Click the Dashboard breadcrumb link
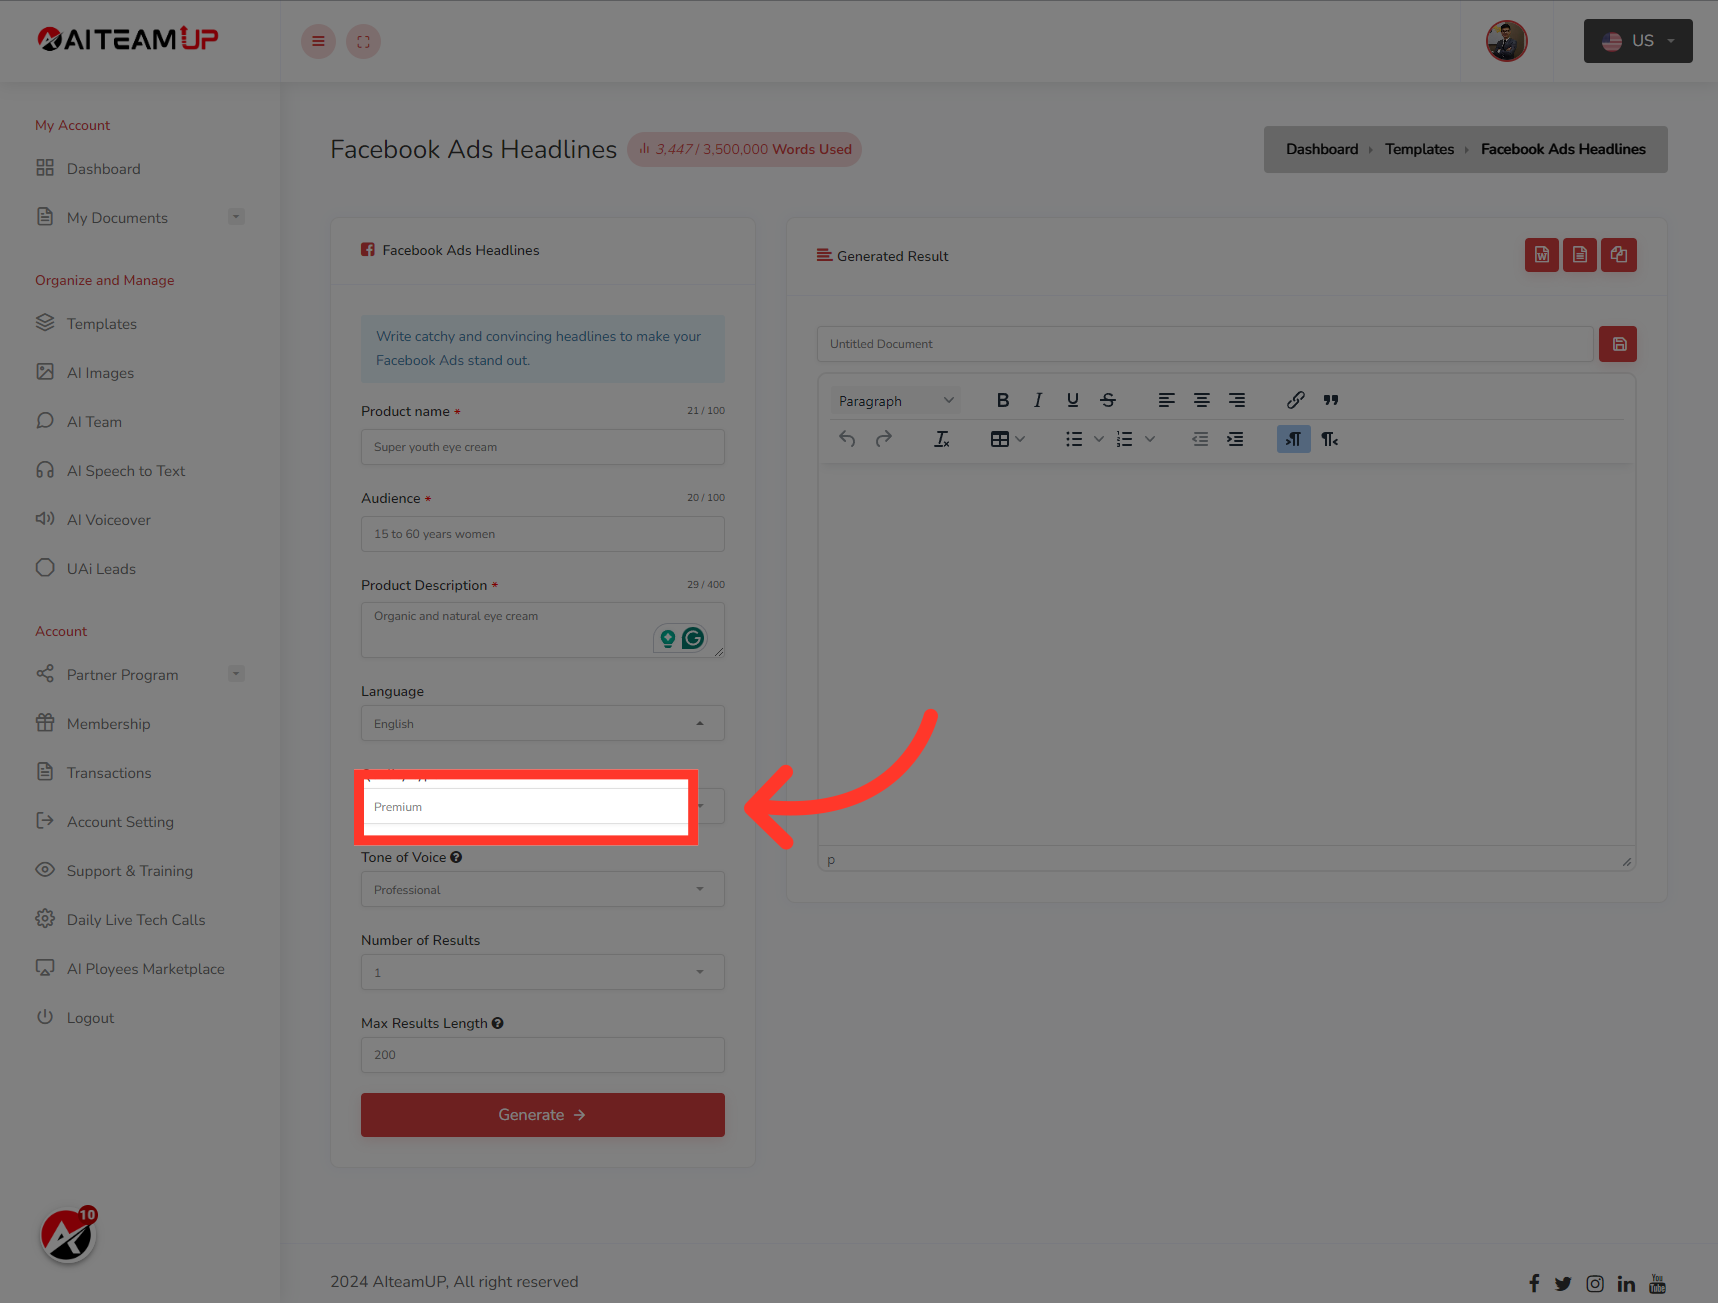This screenshot has height=1303, width=1718. click(x=1322, y=149)
